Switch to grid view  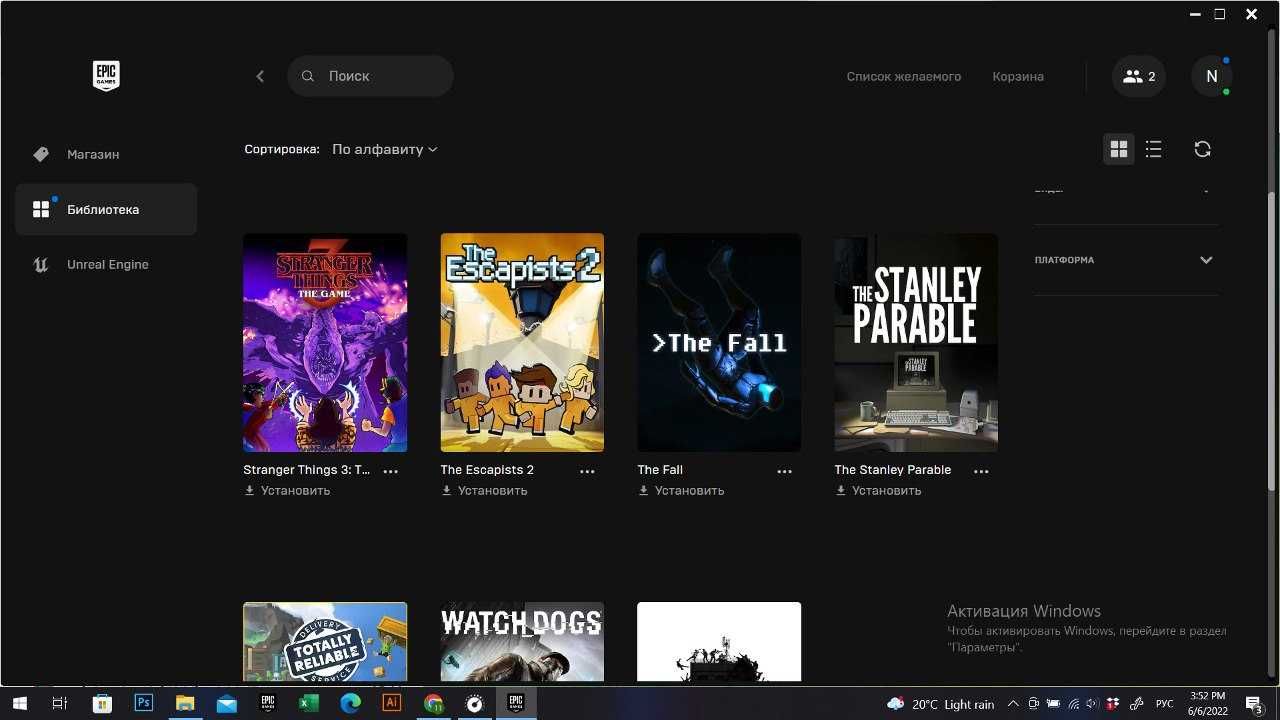pyautogui.click(x=1119, y=149)
